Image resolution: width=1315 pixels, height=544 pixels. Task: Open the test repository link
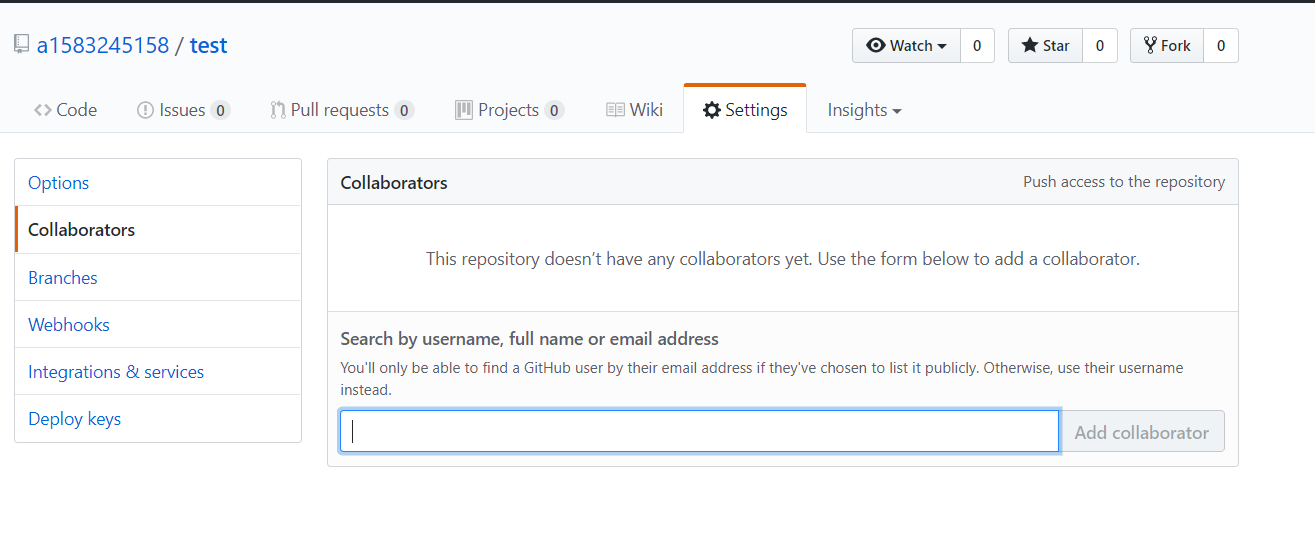[208, 45]
